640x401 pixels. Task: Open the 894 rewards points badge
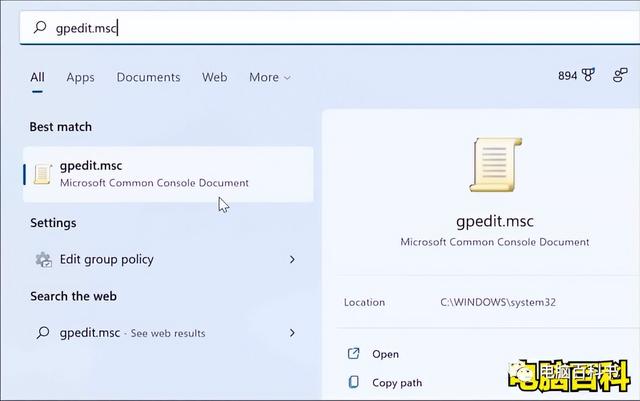point(576,76)
